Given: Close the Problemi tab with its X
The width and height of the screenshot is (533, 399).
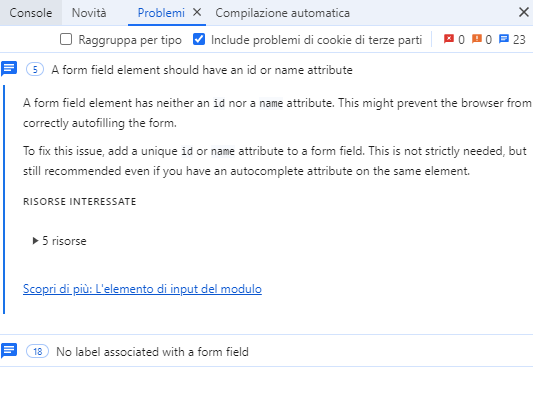Looking at the screenshot, I should 197,13.
